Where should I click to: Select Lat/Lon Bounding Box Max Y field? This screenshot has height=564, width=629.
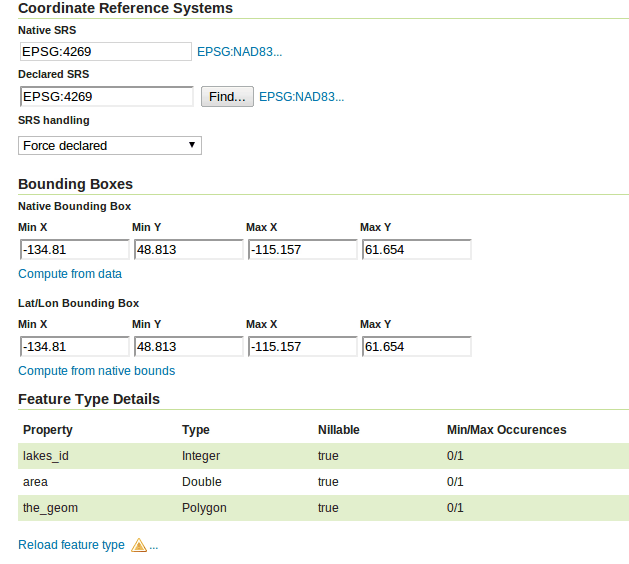416,347
